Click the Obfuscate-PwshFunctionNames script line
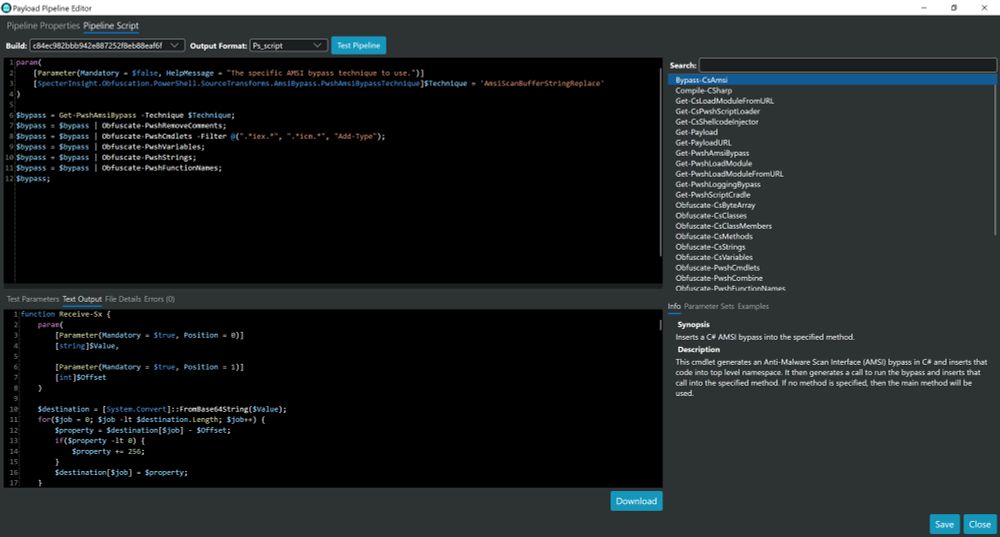1000x537 pixels. coord(119,168)
